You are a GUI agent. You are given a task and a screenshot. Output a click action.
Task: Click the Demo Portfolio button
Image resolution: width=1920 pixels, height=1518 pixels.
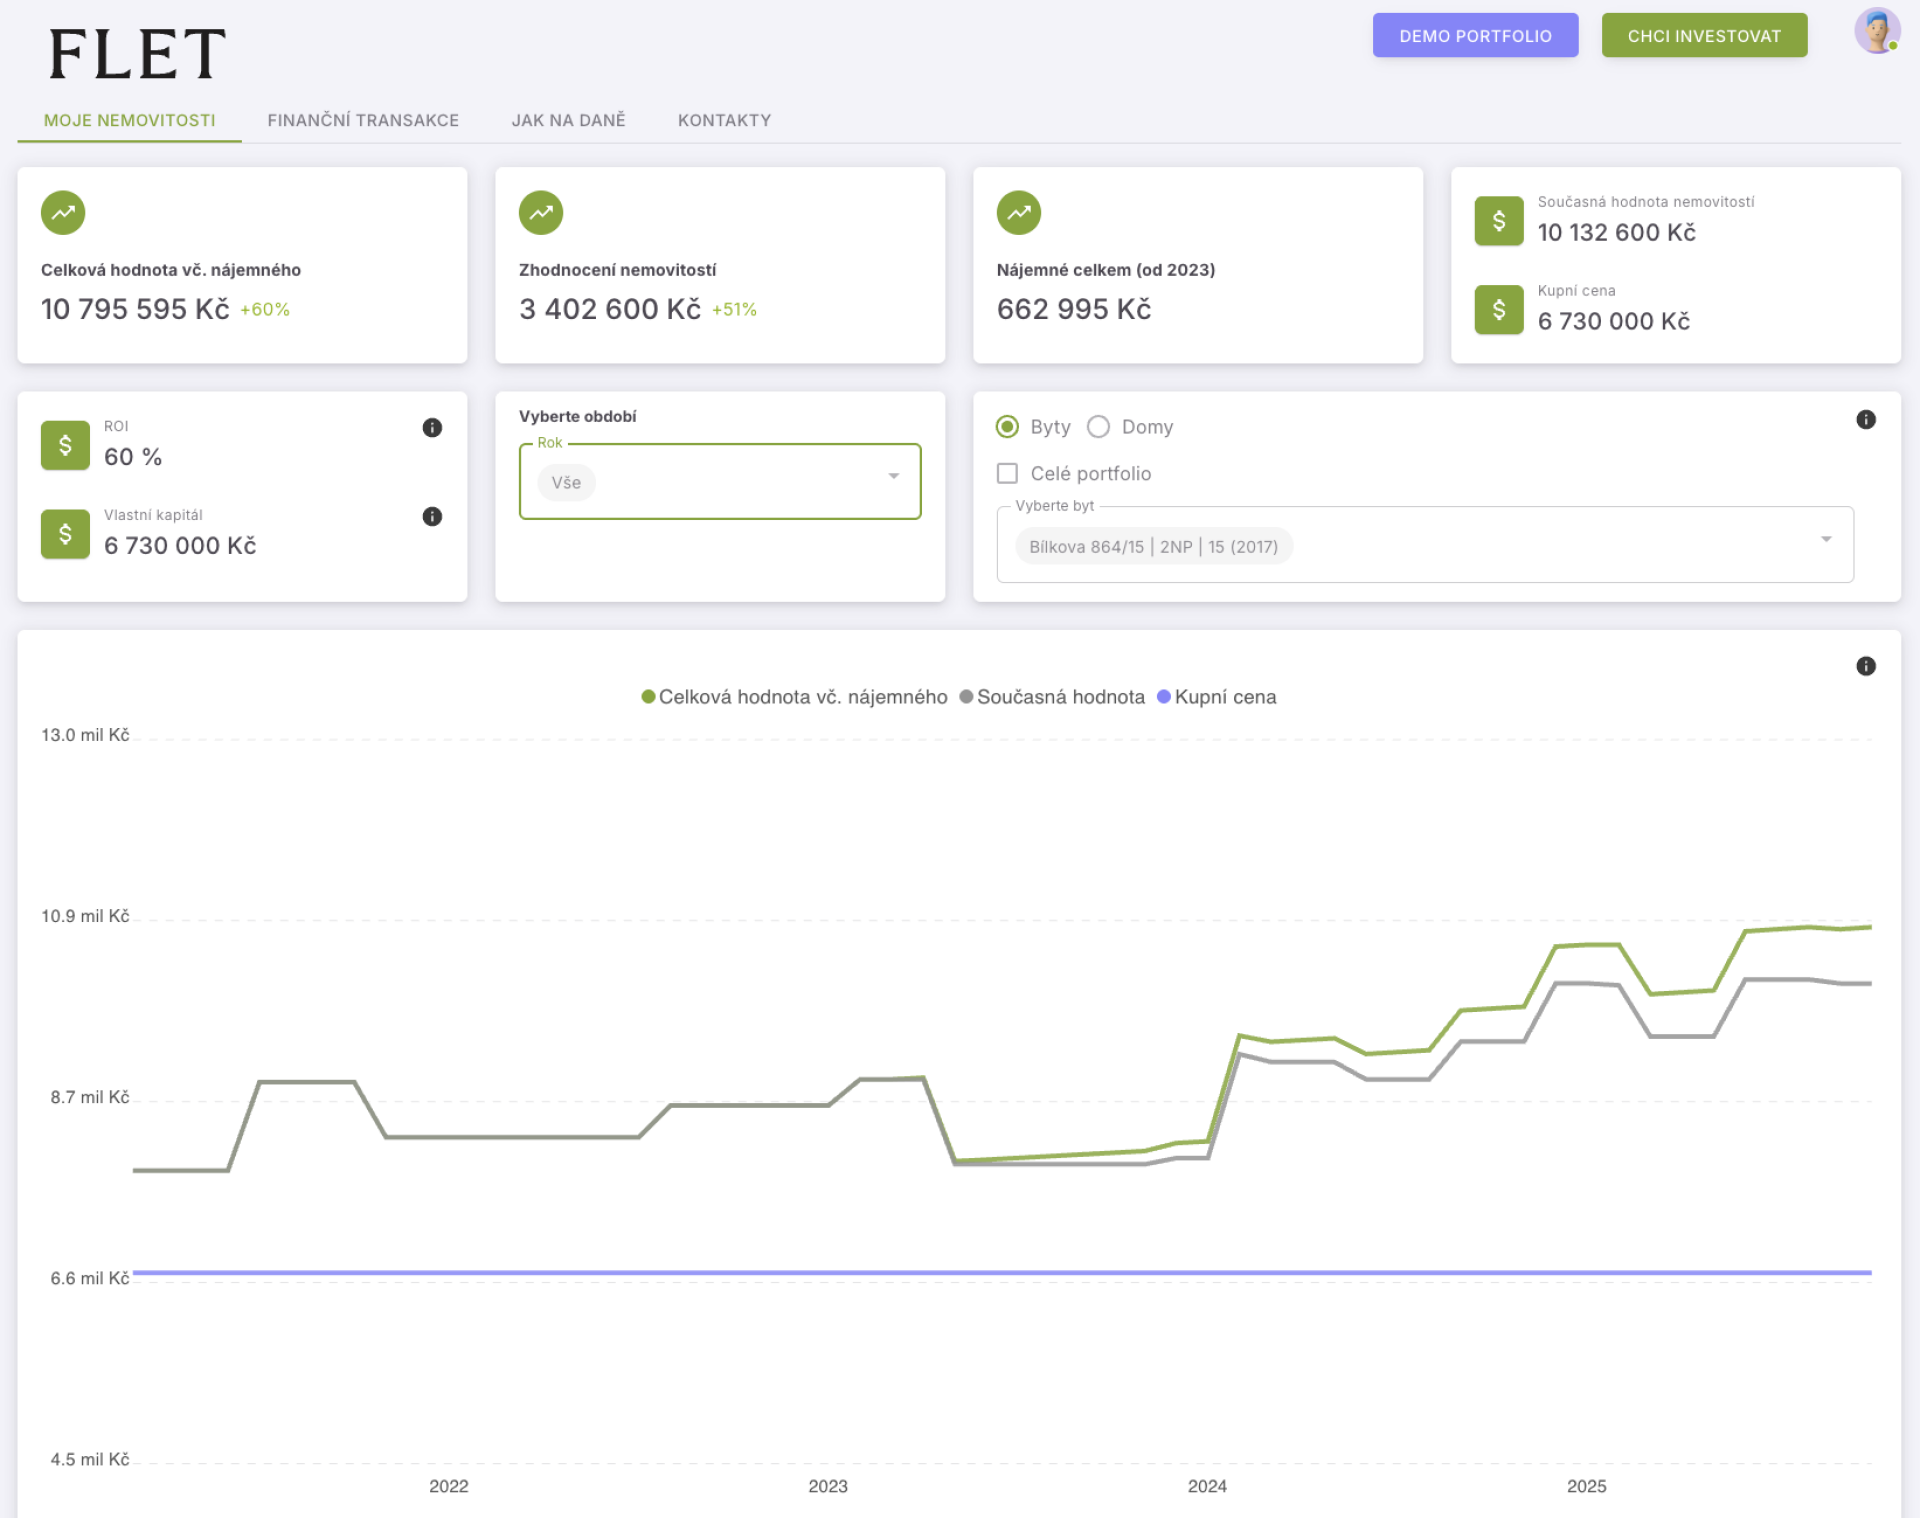(1474, 36)
